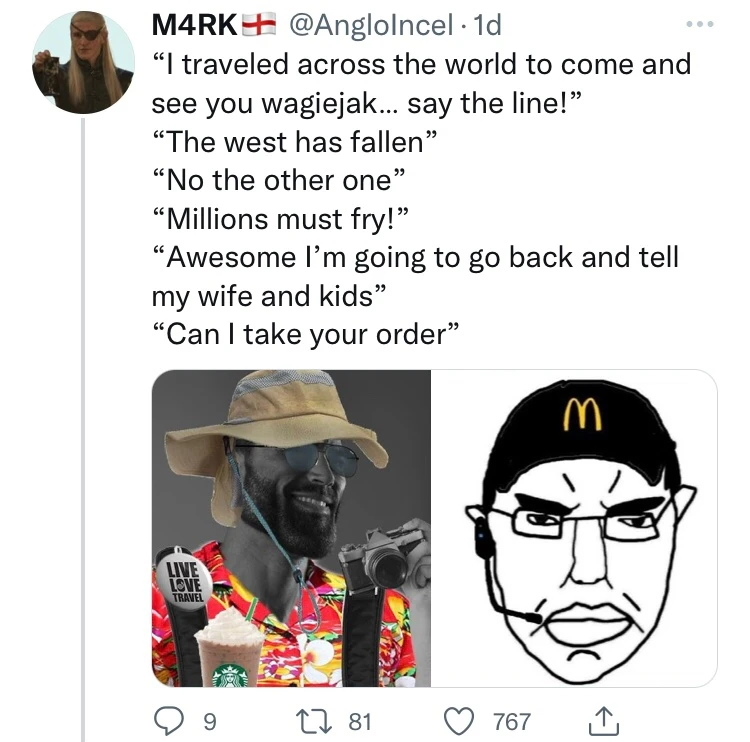Viewport: 750px width, 742px height.
Task: Click the reply speech bubble icon
Action: [169, 721]
